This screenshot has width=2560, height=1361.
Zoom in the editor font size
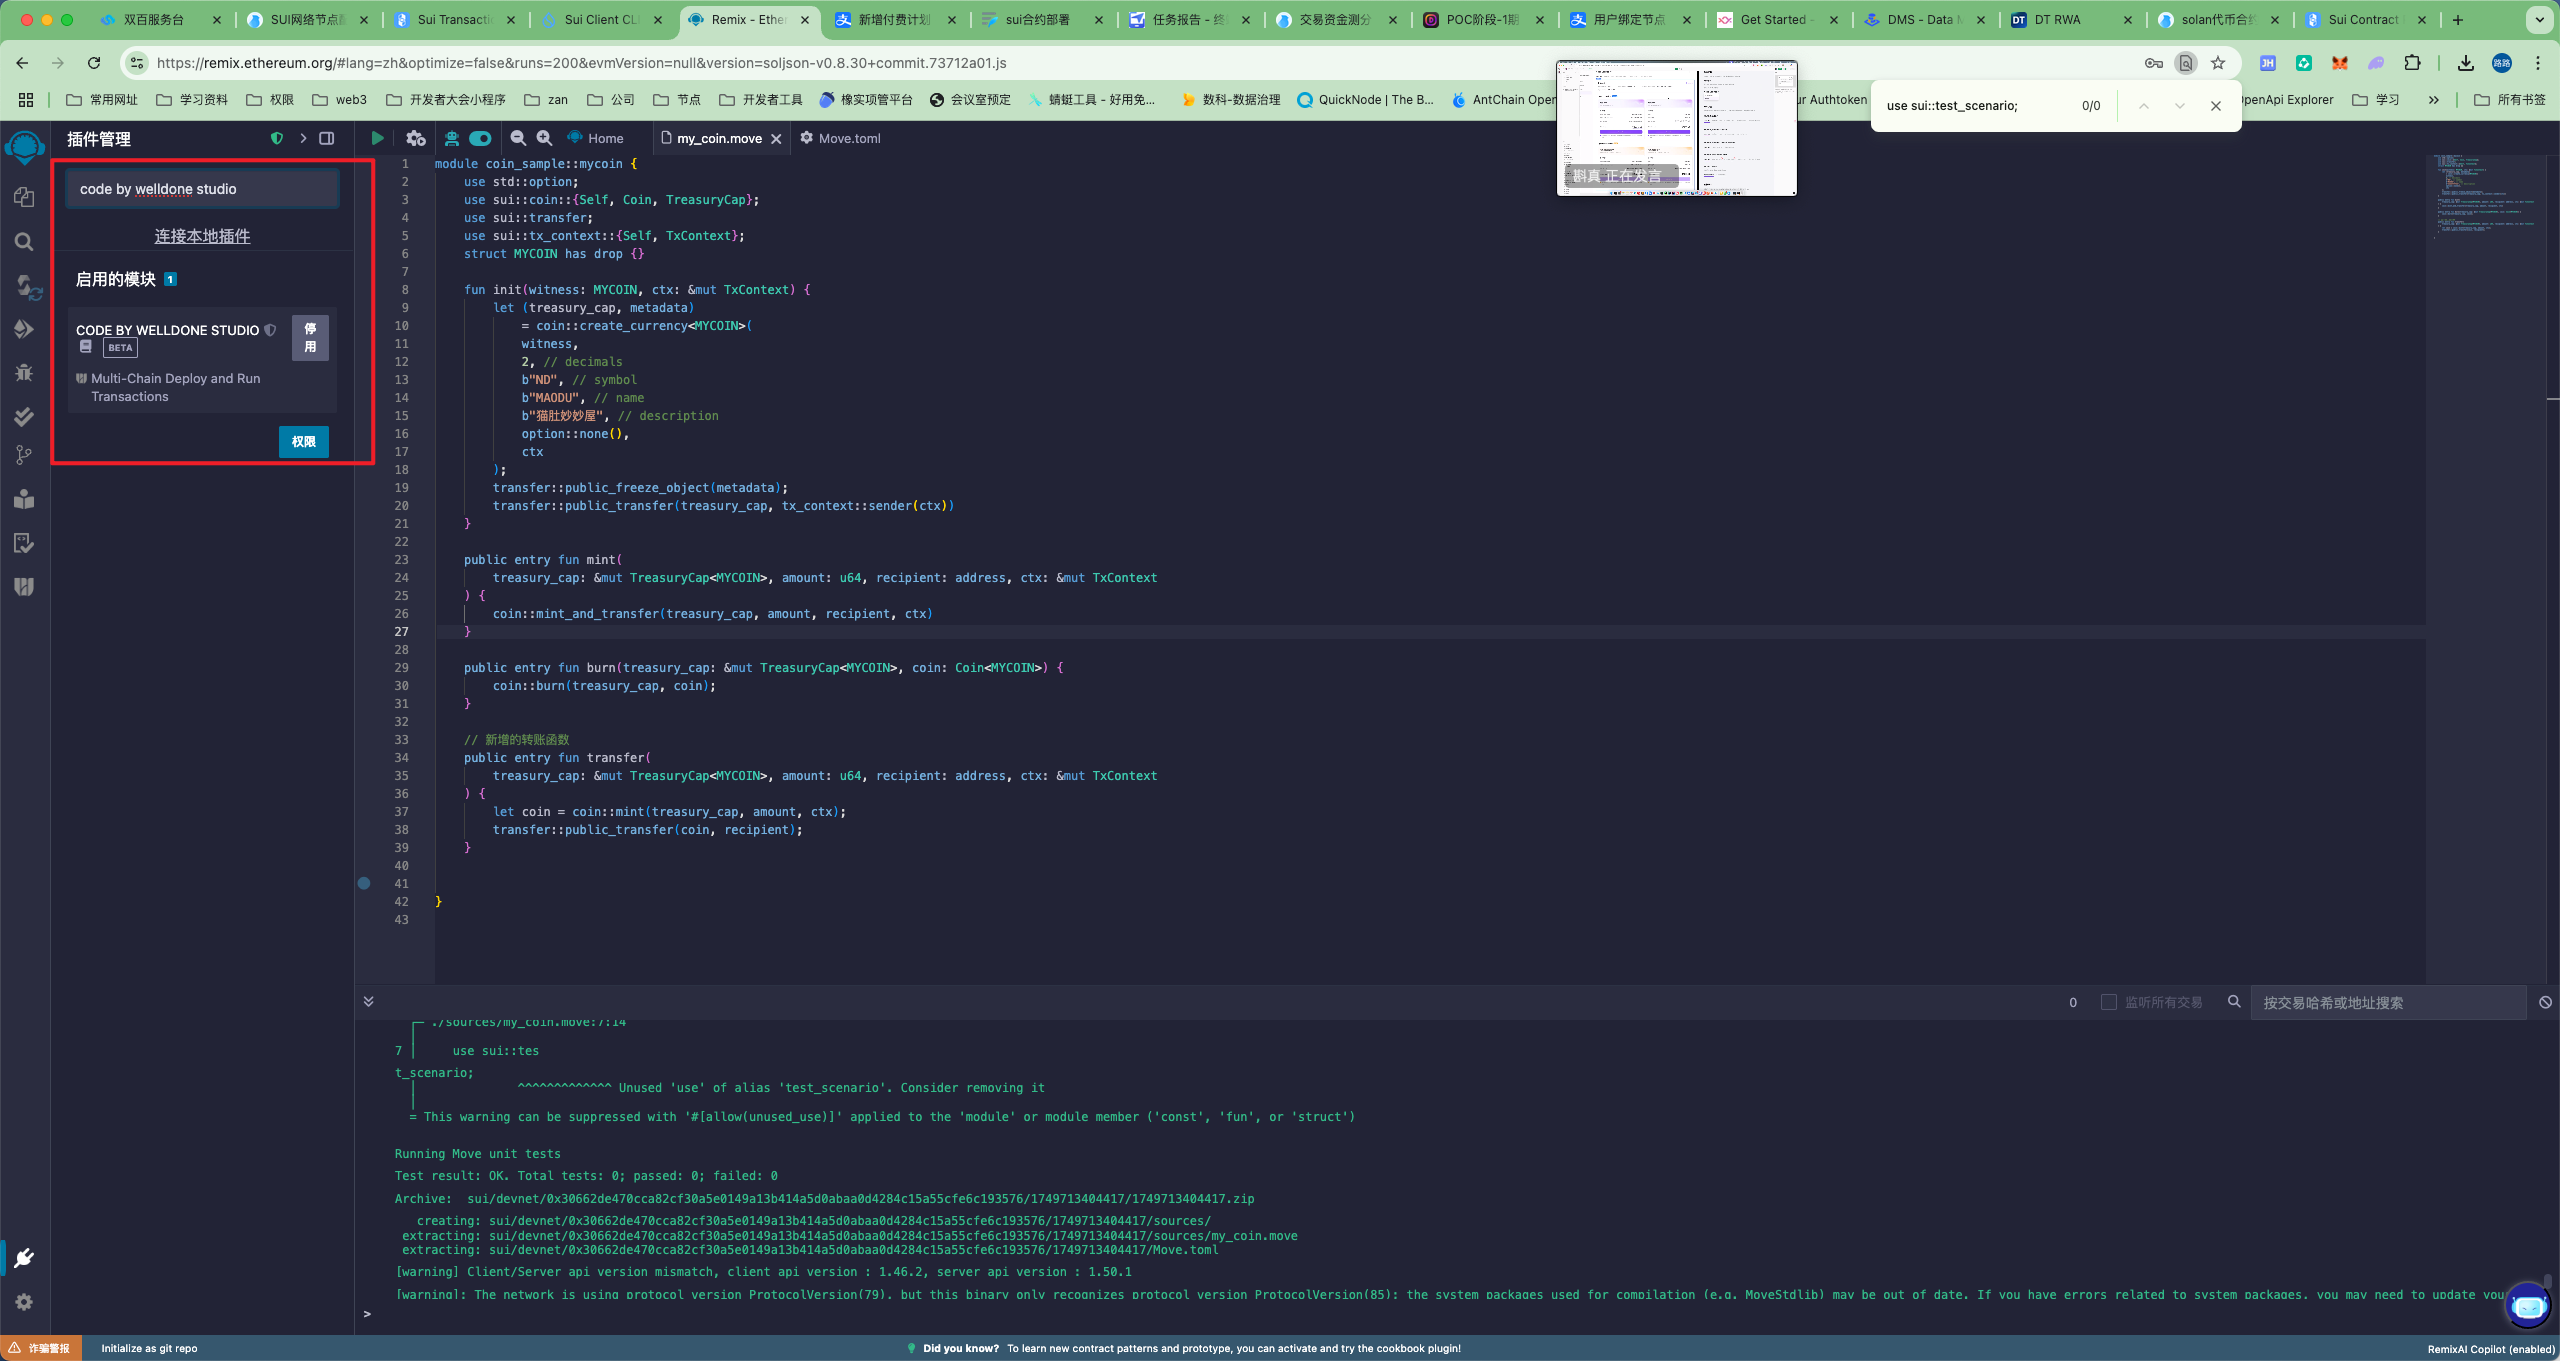pos(544,138)
